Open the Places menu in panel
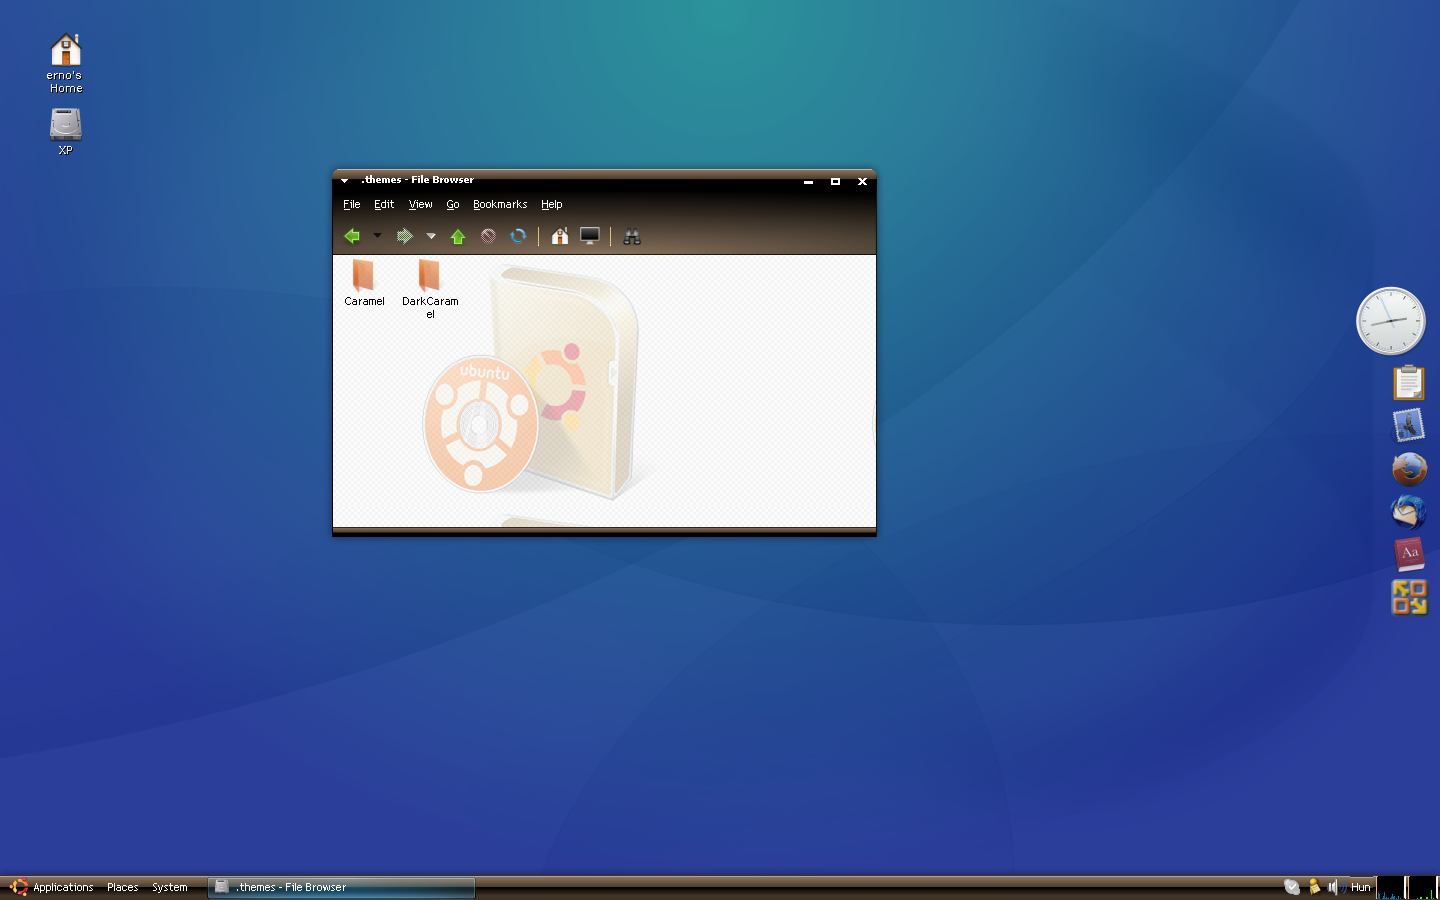The height and width of the screenshot is (900, 1440). tap(123, 887)
